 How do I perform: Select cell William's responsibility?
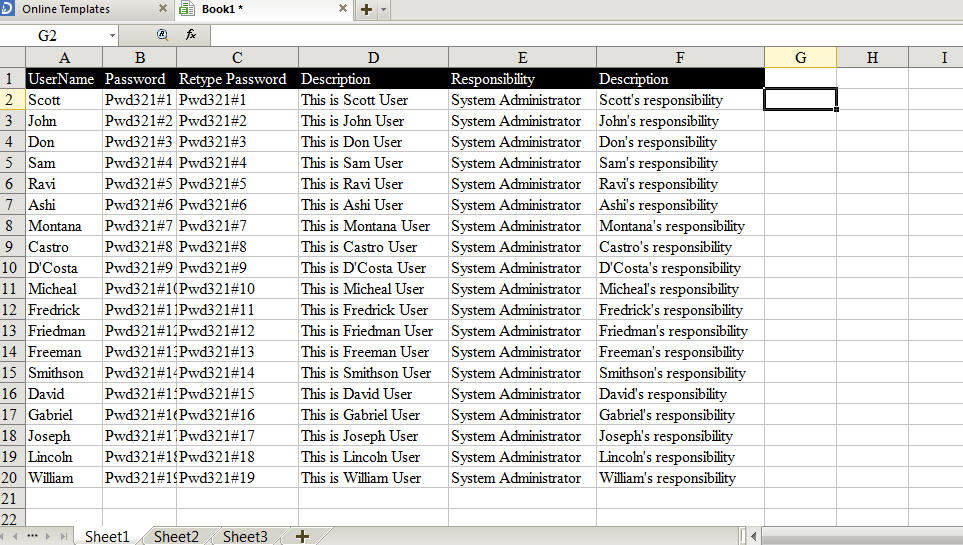[x=680, y=478]
